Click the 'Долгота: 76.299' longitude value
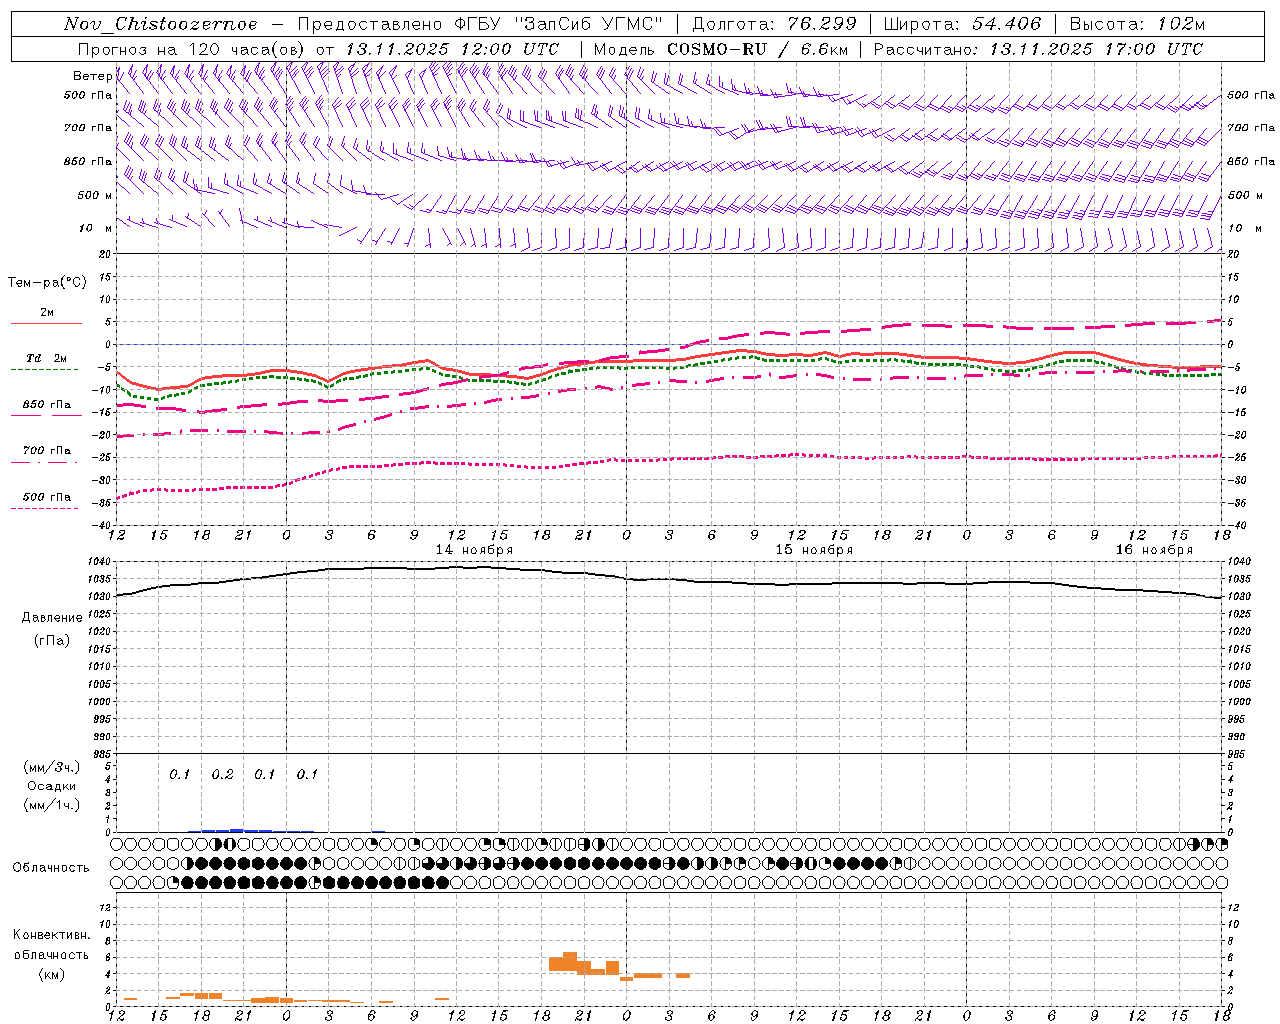The image size is (1280, 1024). pyautogui.click(x=774, y=24)
